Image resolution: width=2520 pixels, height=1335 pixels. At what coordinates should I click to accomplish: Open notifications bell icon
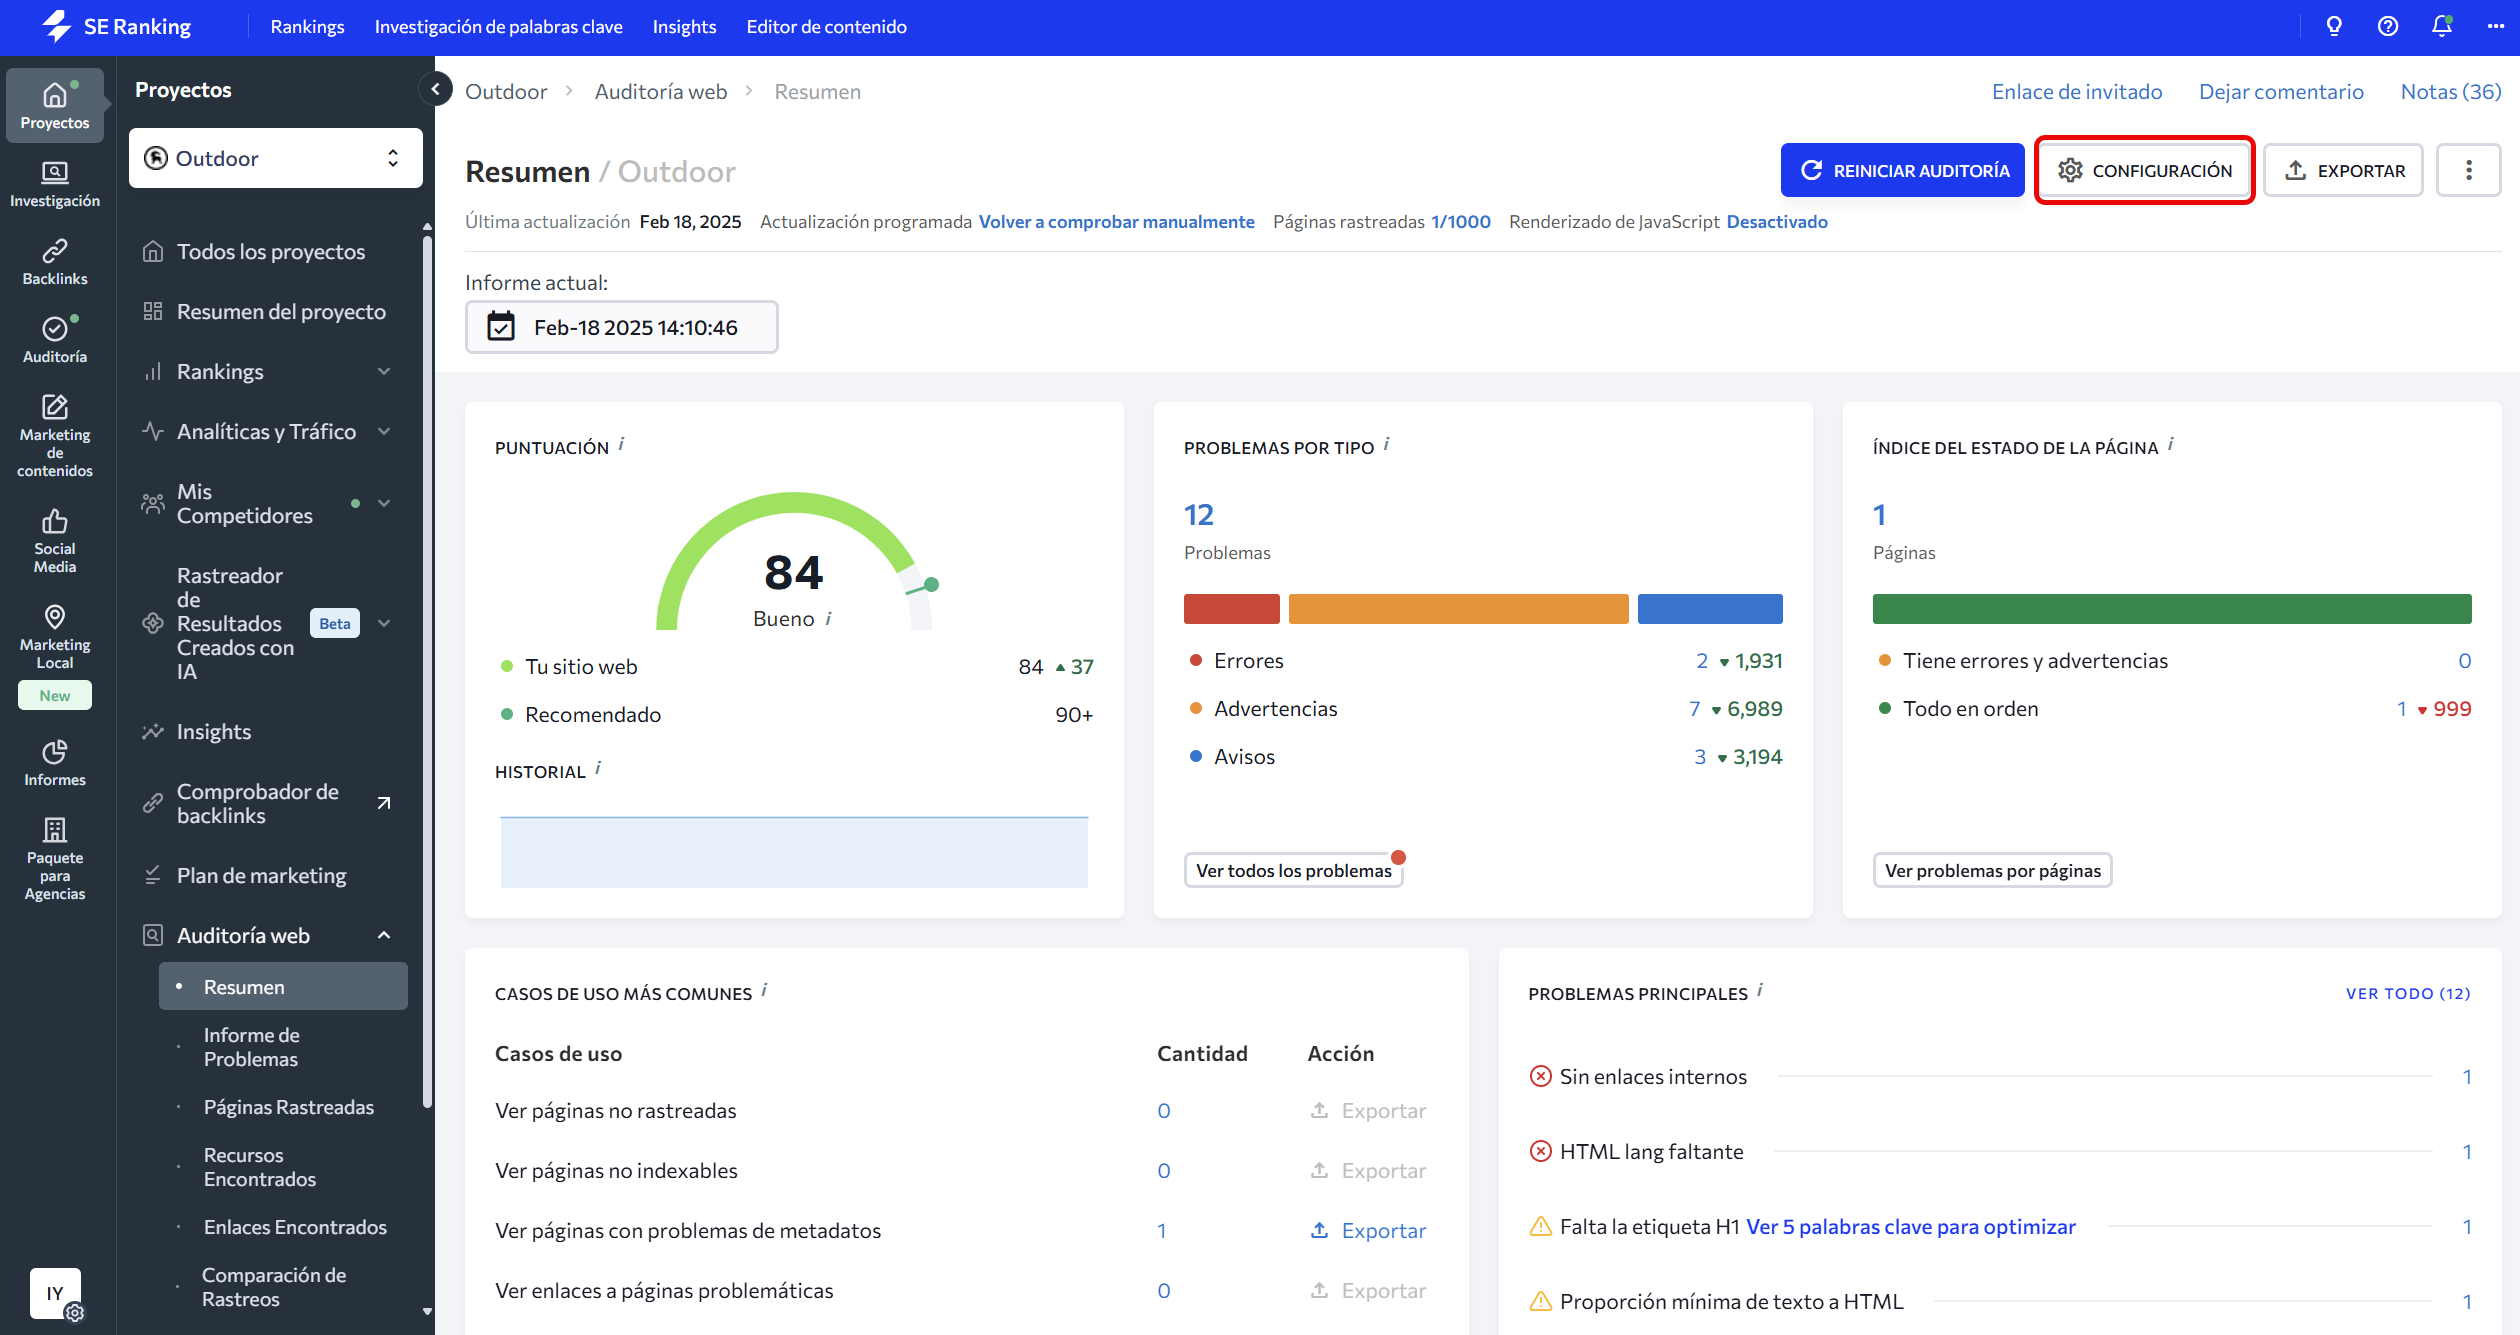tap(2442, 27)
